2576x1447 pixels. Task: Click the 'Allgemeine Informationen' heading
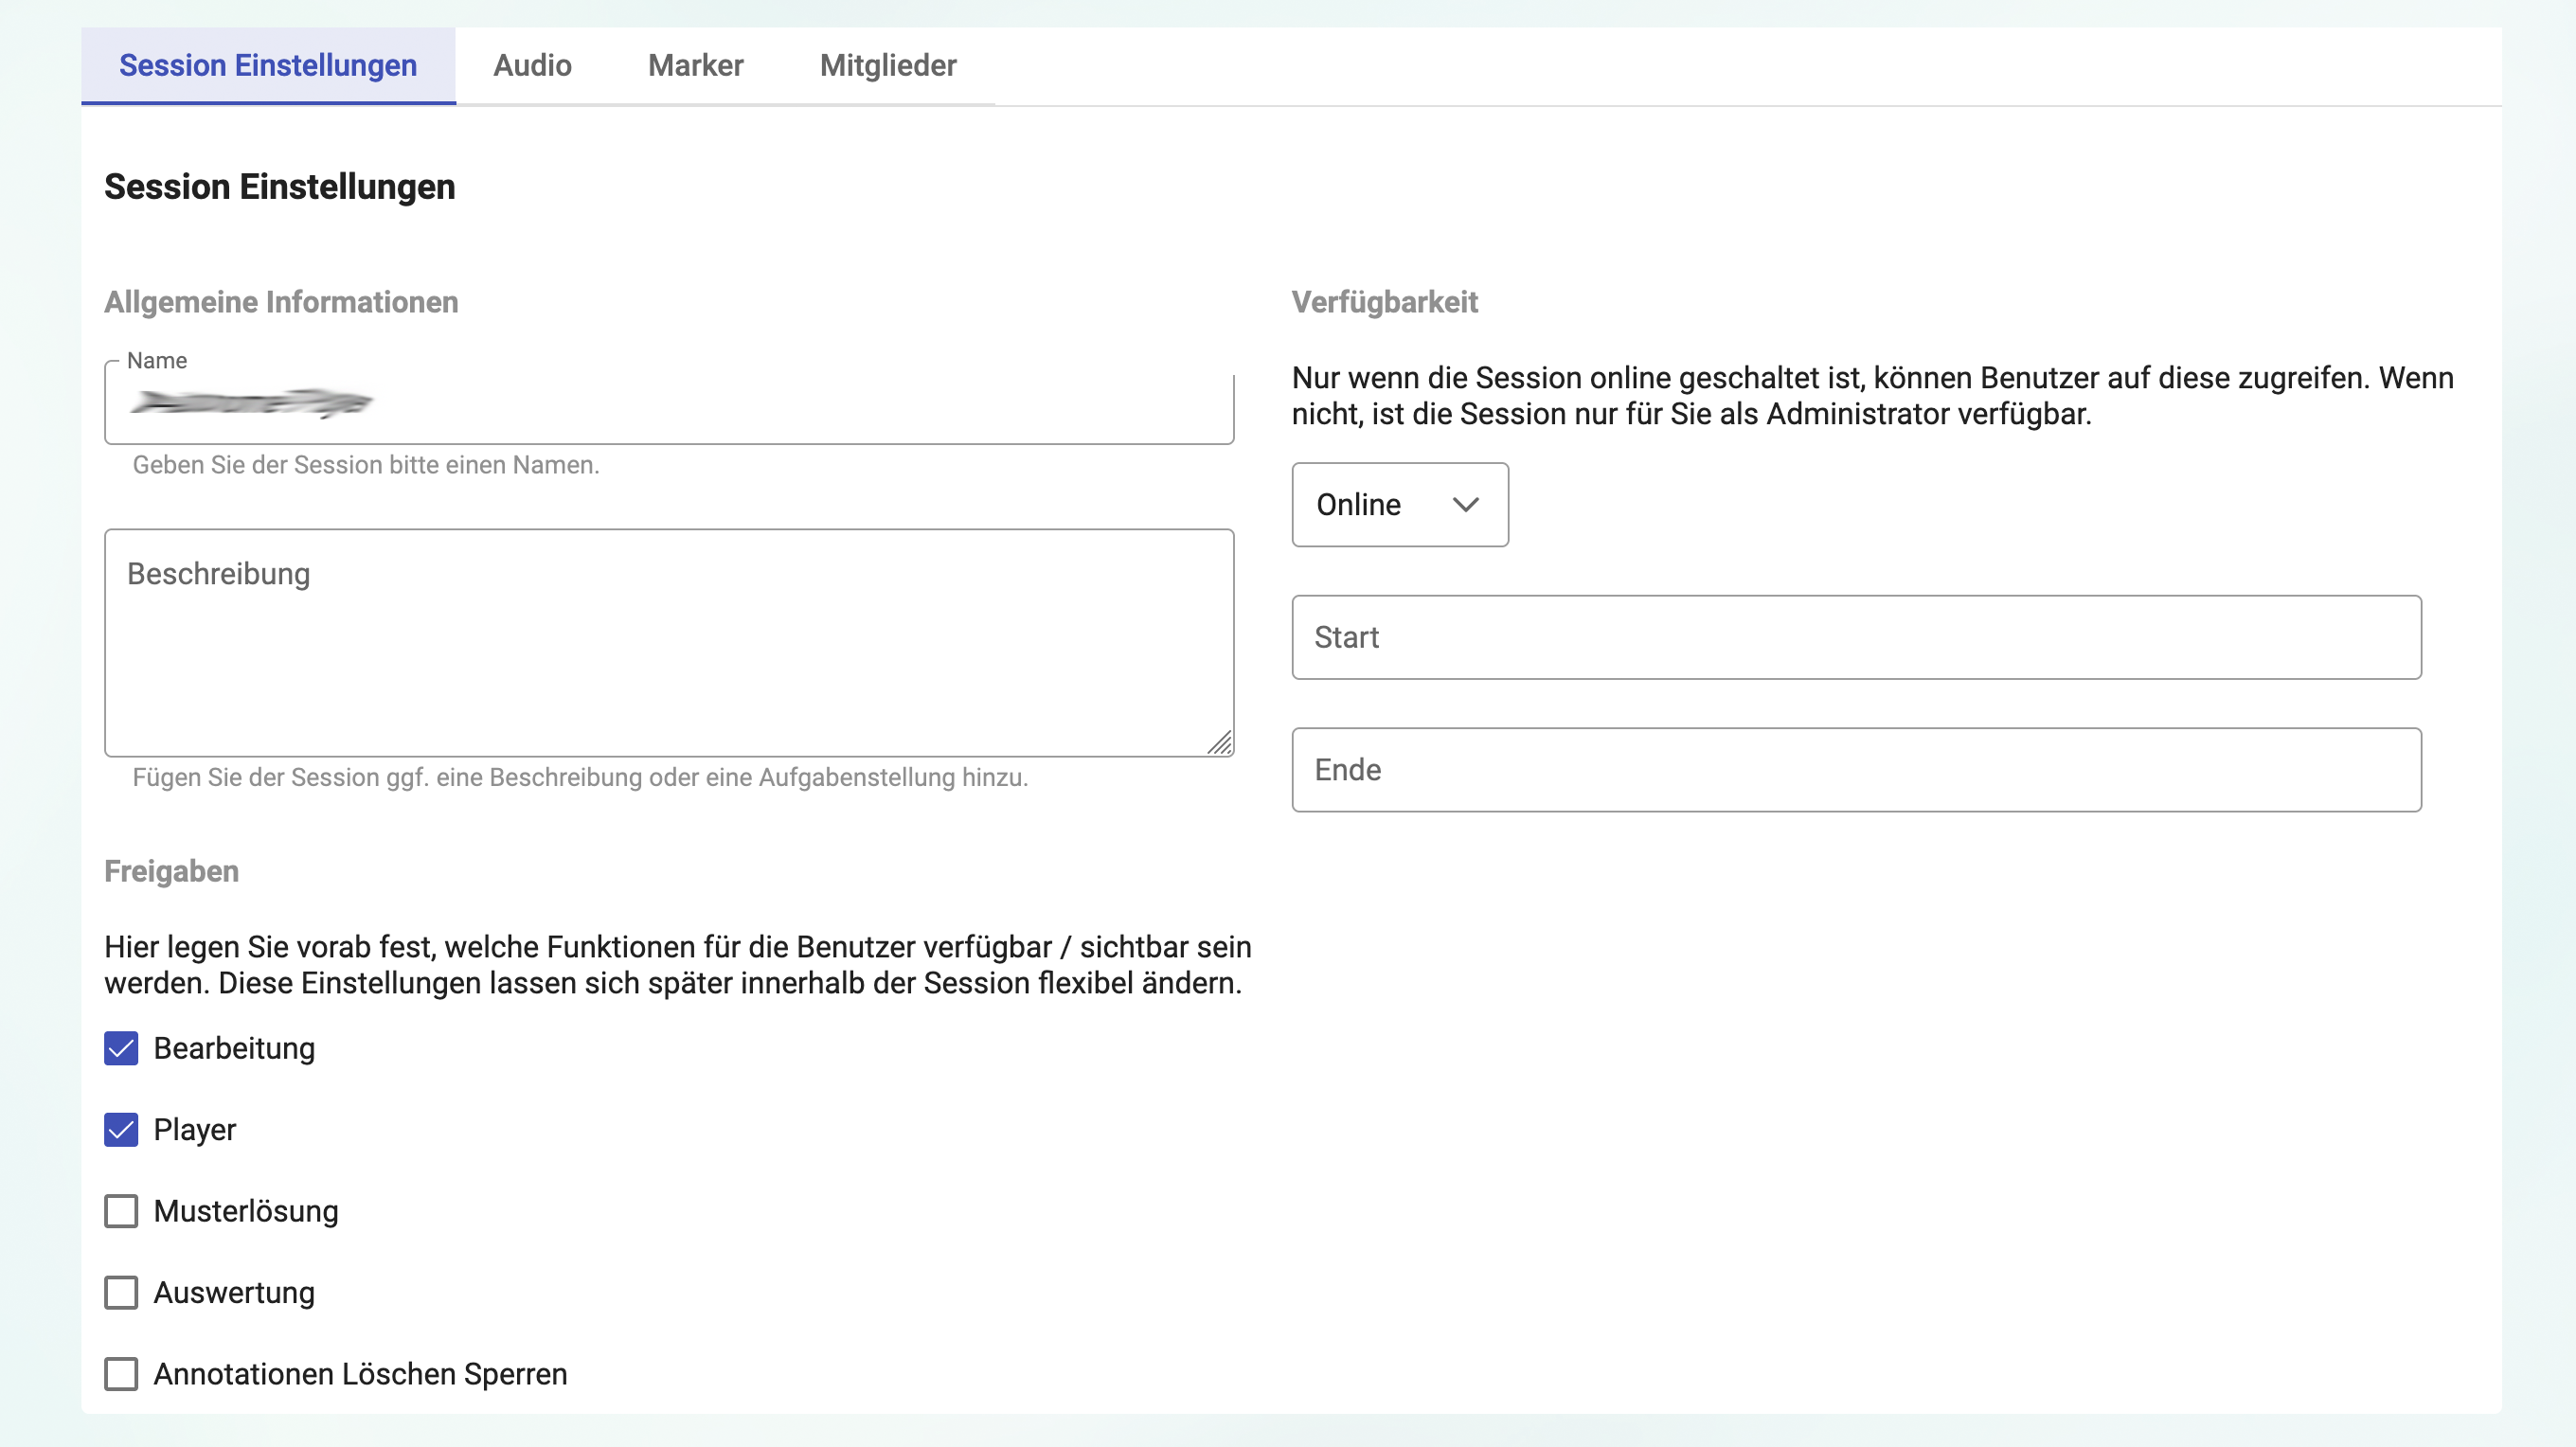281,302
